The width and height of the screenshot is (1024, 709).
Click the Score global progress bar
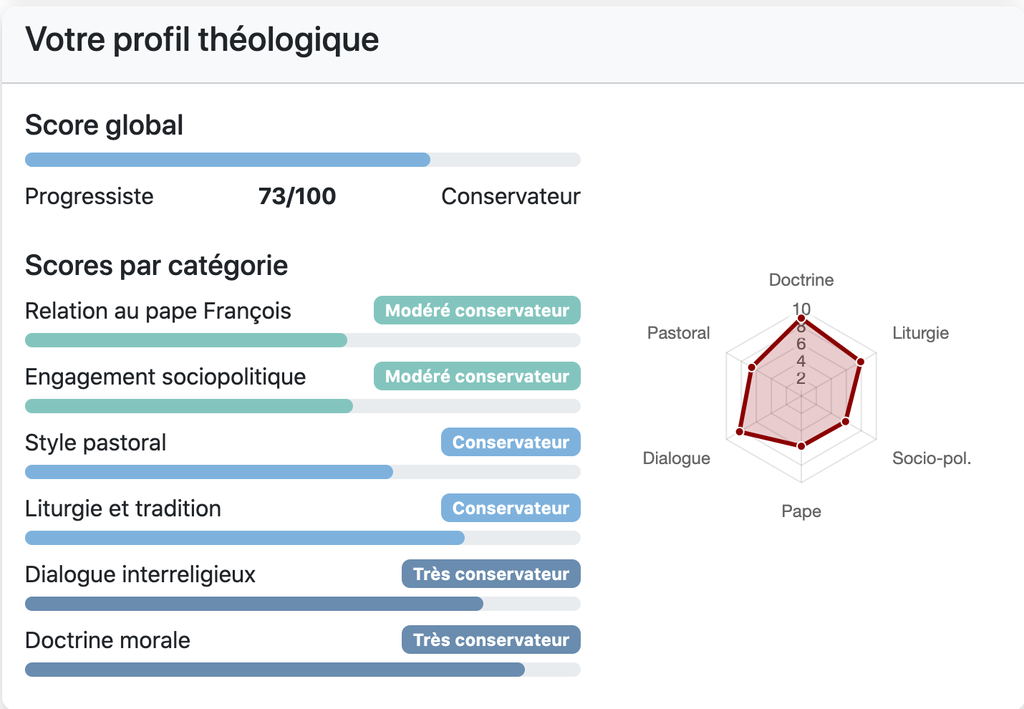(302, 160)
